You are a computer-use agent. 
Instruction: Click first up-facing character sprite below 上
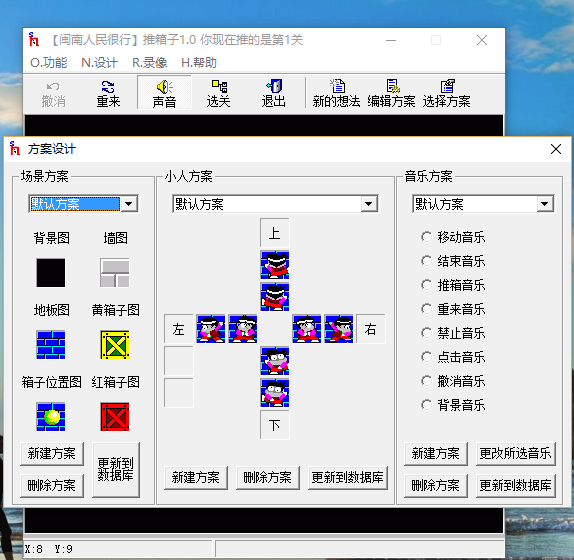(275, 265)
